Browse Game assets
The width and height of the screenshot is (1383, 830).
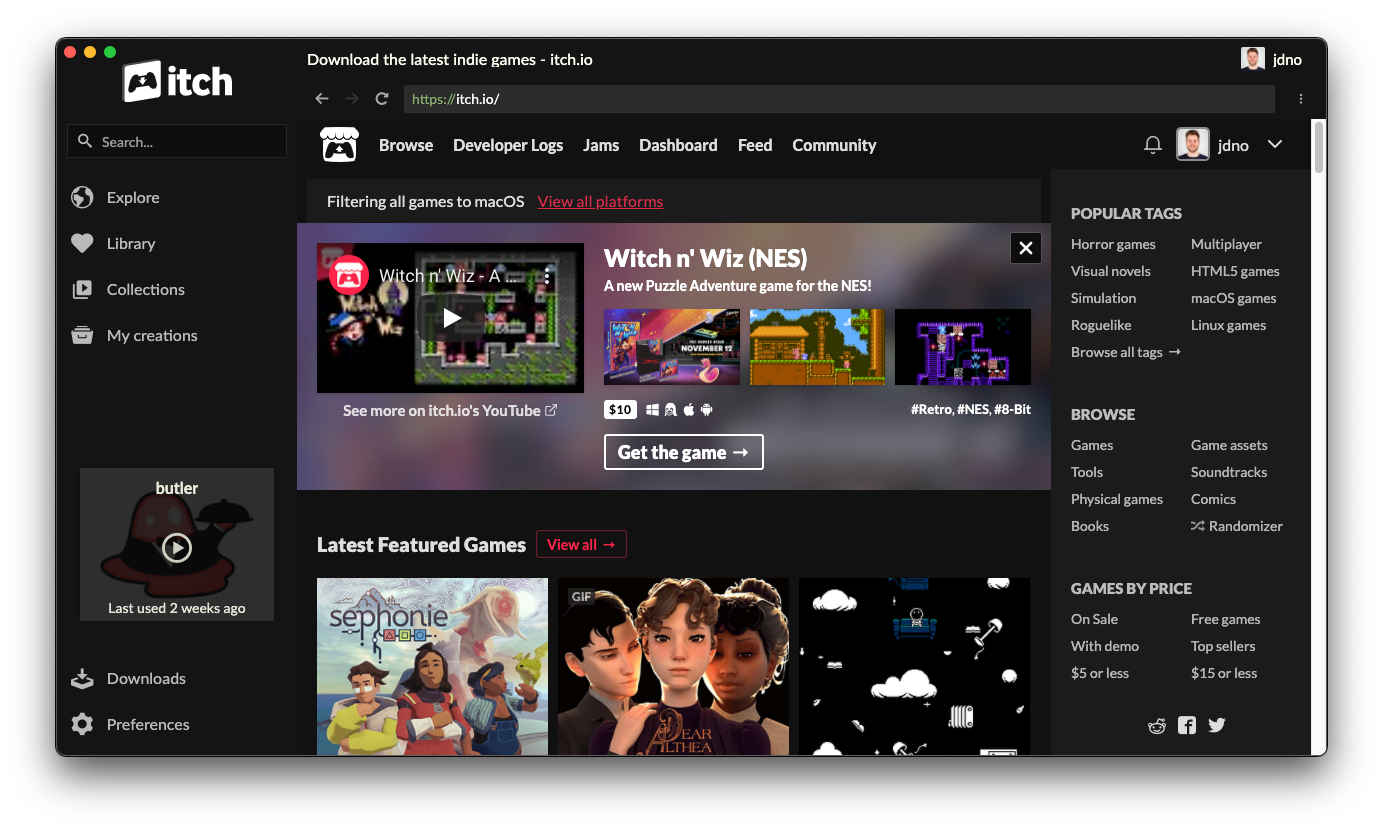(x=1229, y=445)
